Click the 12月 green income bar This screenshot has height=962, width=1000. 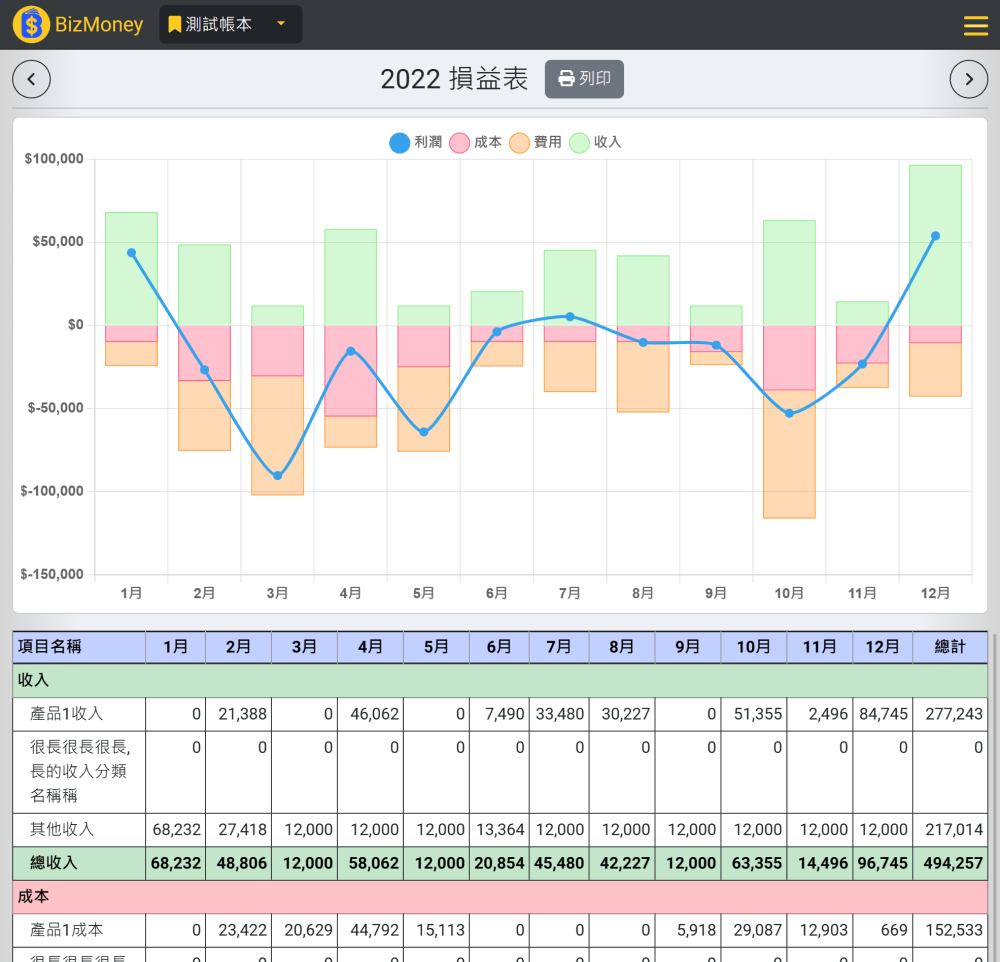936,245
